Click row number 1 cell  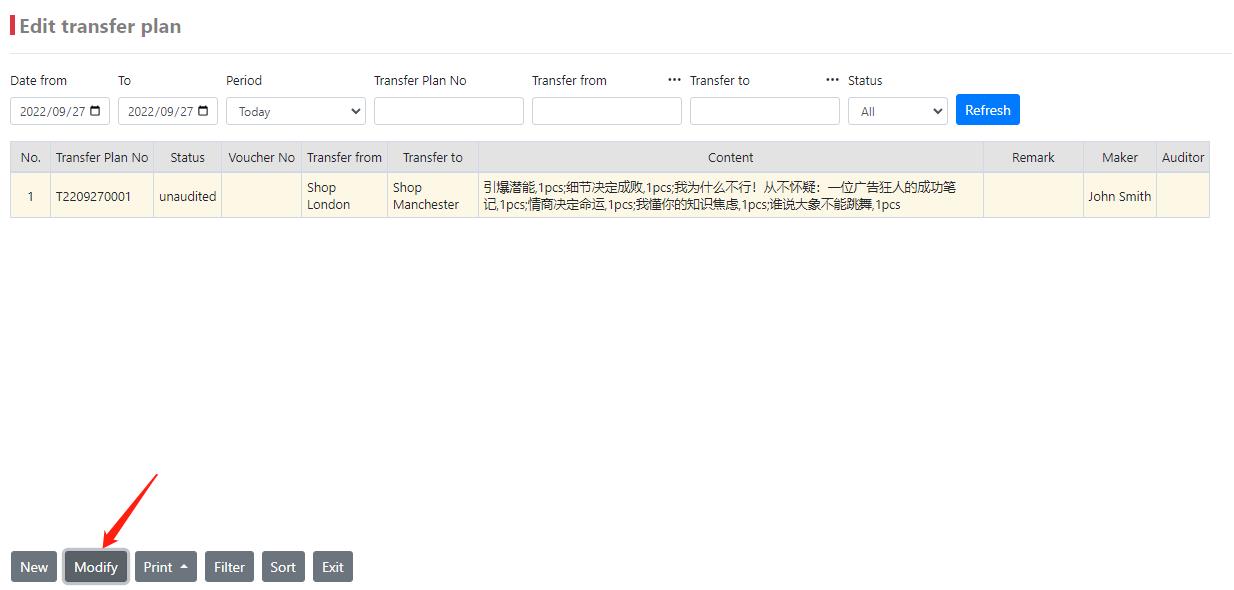click(31, 196)
